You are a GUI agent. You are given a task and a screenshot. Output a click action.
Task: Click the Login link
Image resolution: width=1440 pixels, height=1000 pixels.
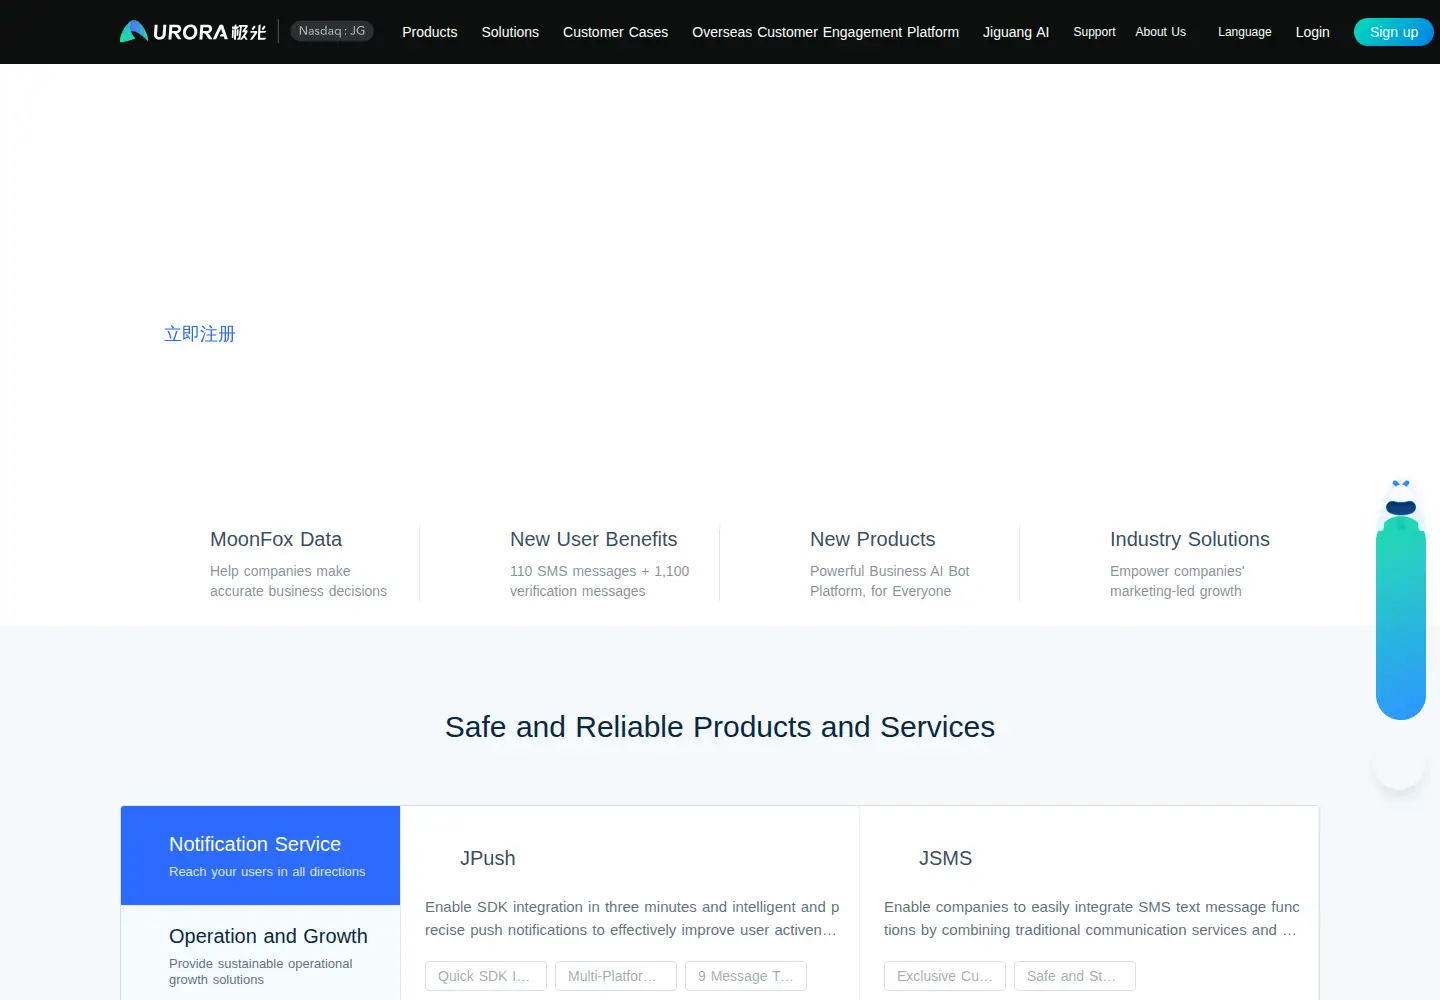click(1312, 32)
